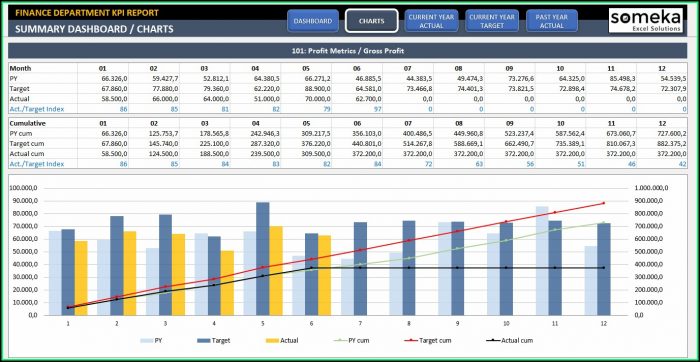This screenshot has height=362, width=700.
Task: Open Past Year Actual sheet
Action: (552, 21)
